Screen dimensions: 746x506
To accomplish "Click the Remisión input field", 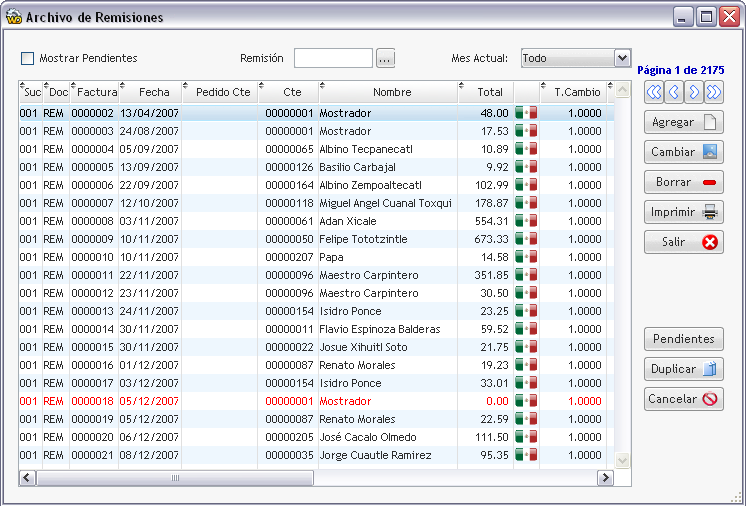I will pyautogui.click(x=334, y=58).
